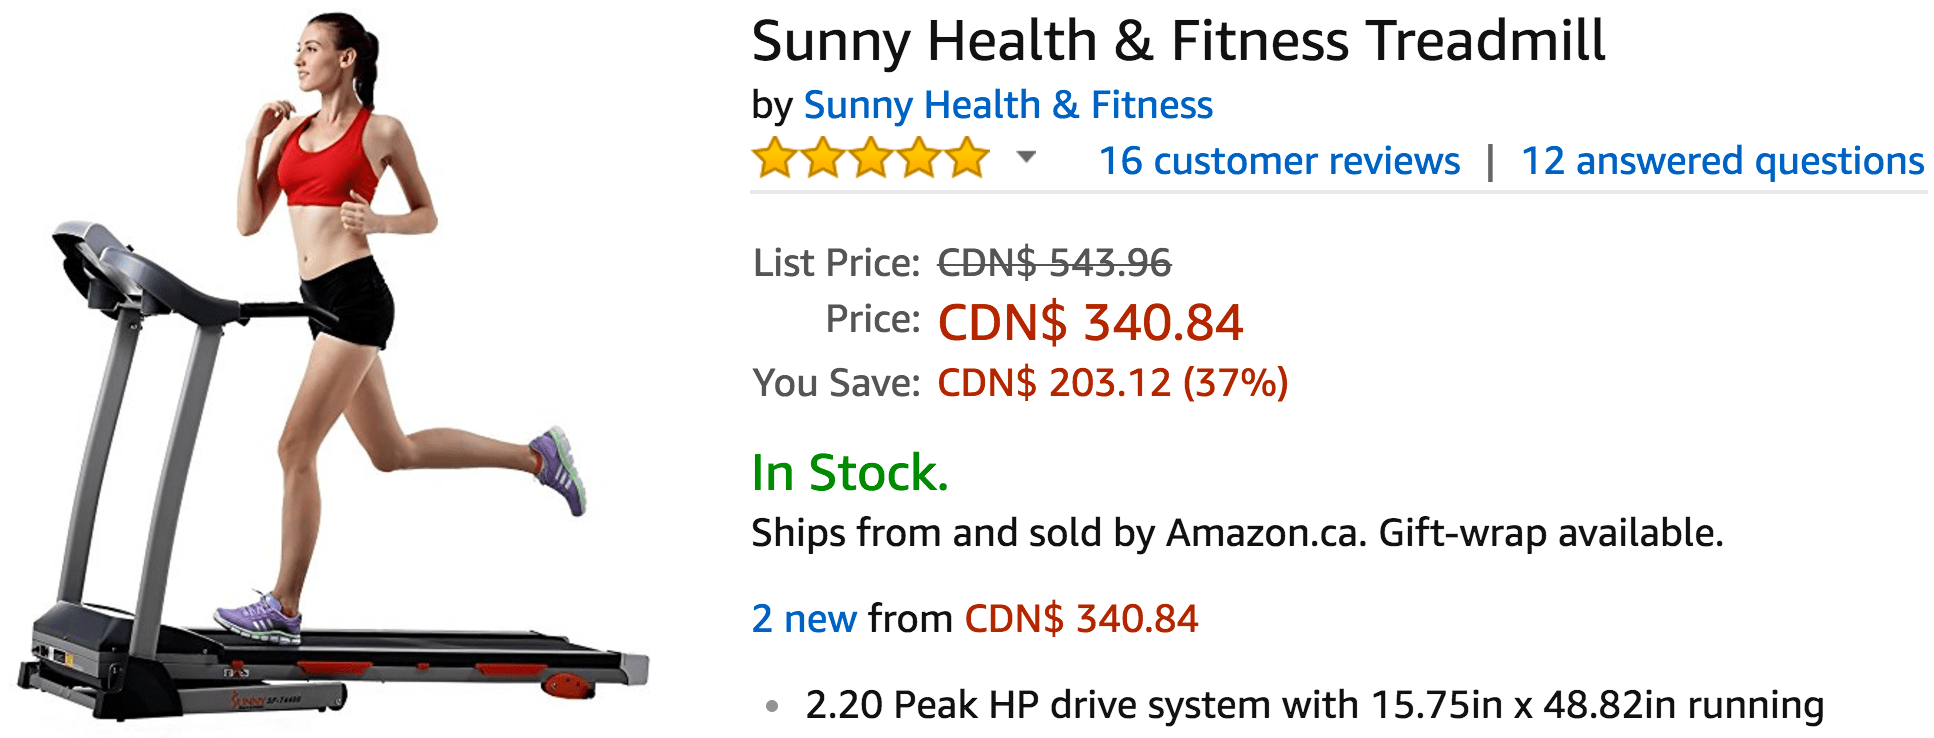Click the You Save CDN$ 203.12 amount
The height and width of the screenshot is (738, 1934).
(1112, 383)
